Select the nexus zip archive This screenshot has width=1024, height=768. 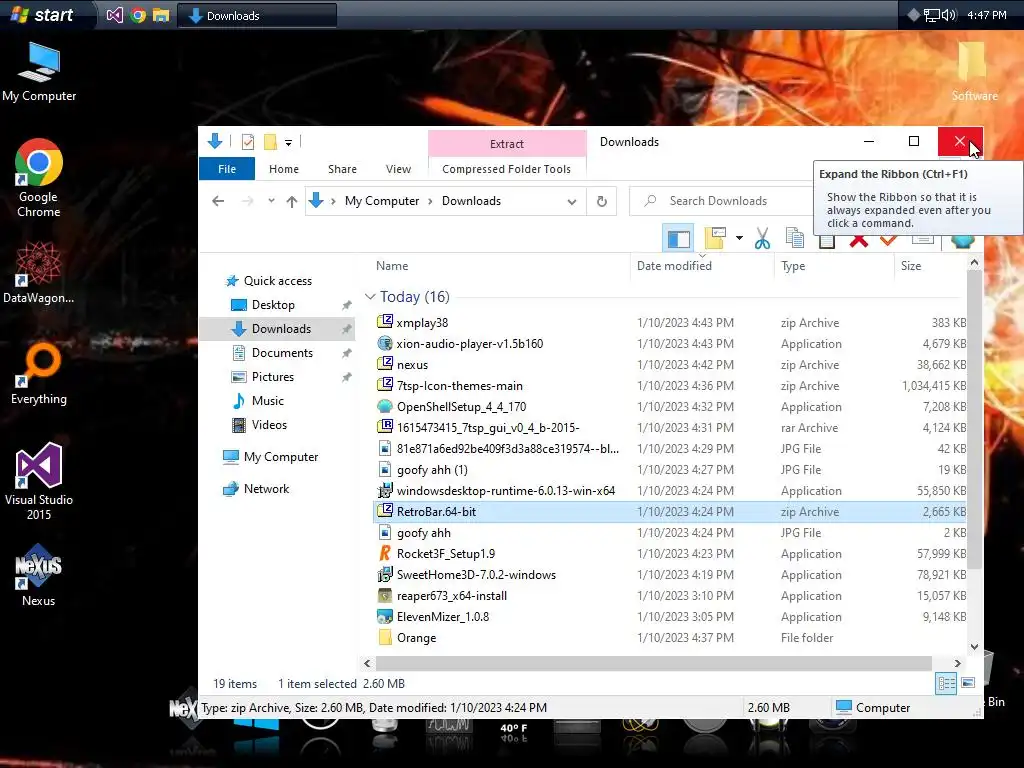click(x=412, y=364)
